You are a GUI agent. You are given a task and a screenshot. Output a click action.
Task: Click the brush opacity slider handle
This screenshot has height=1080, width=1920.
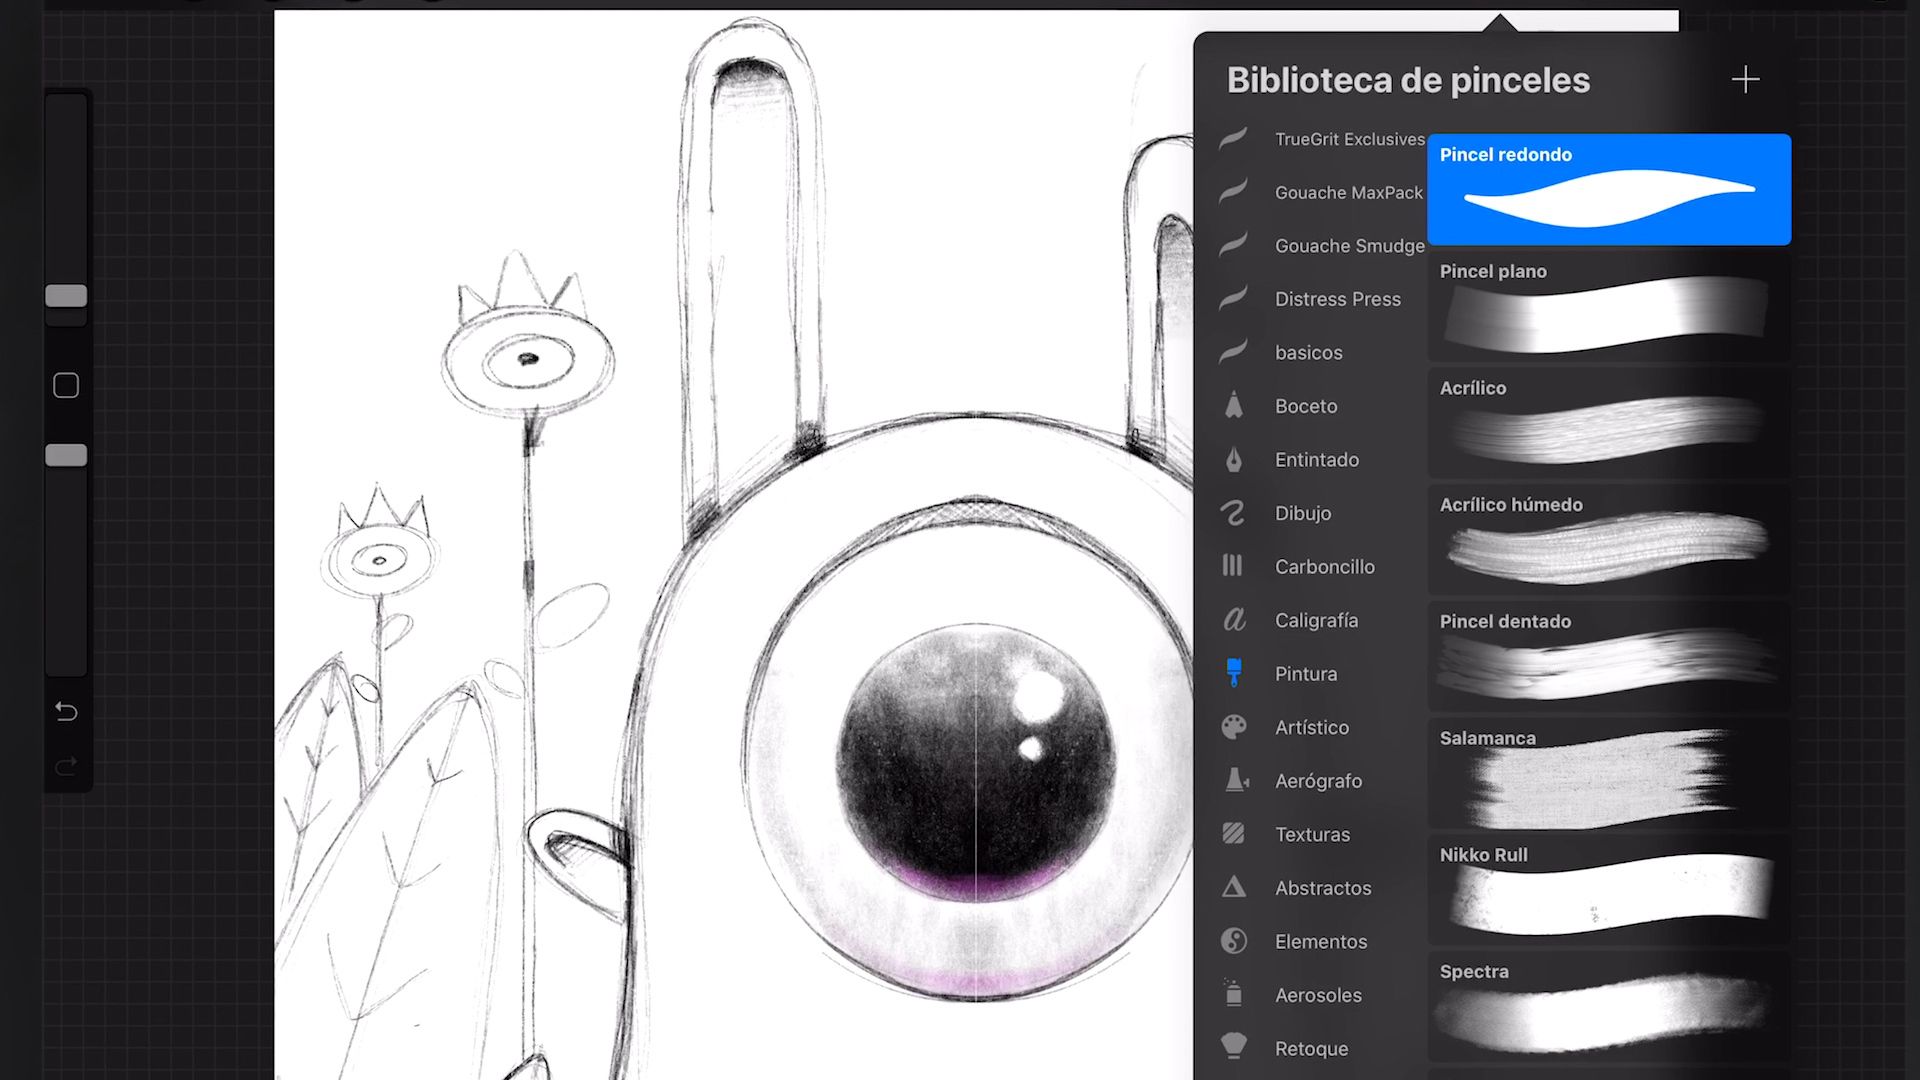[66, 455]
